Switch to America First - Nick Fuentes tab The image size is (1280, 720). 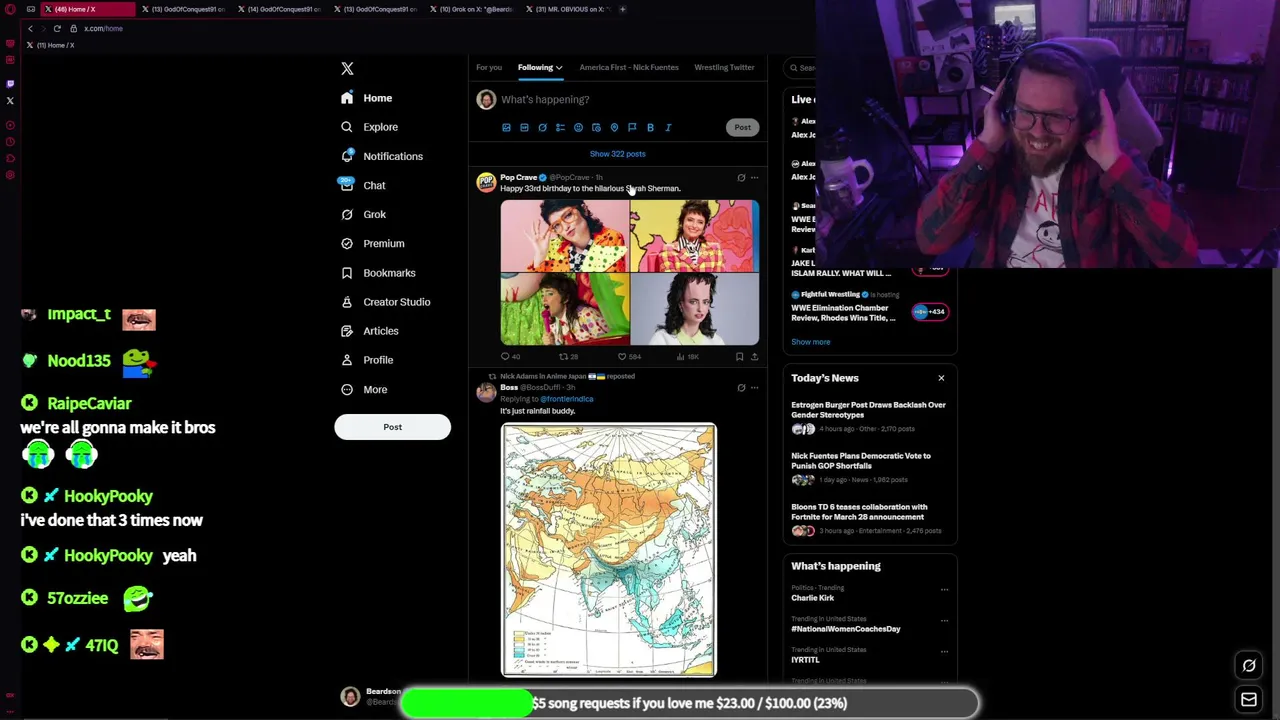[629, 67]
